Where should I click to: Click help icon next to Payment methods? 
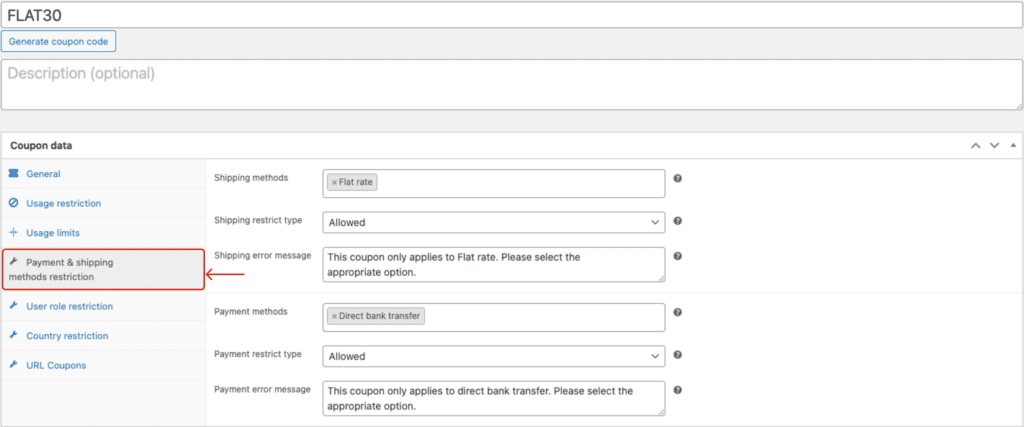click(678, 313)
